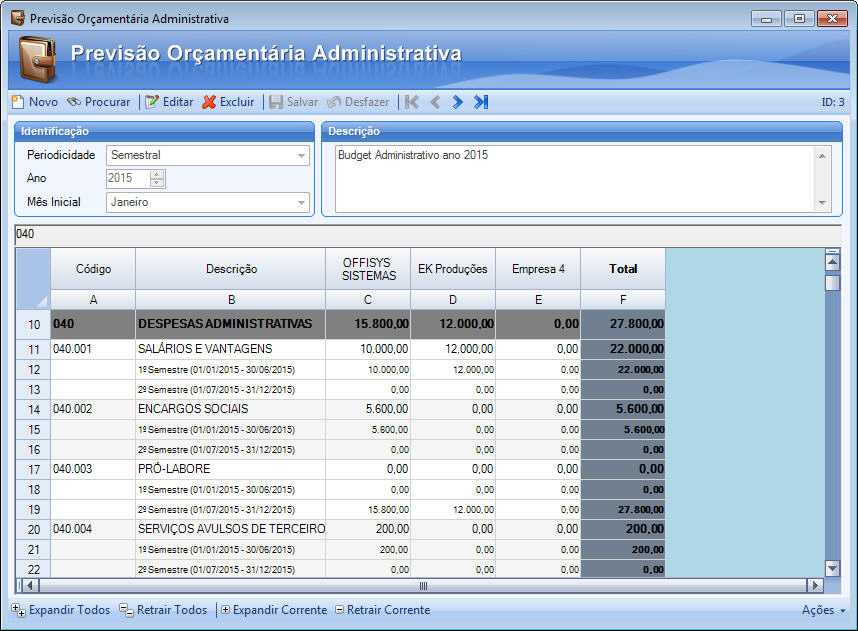Click 15.800,00 cell in row 10

(368, 325)
